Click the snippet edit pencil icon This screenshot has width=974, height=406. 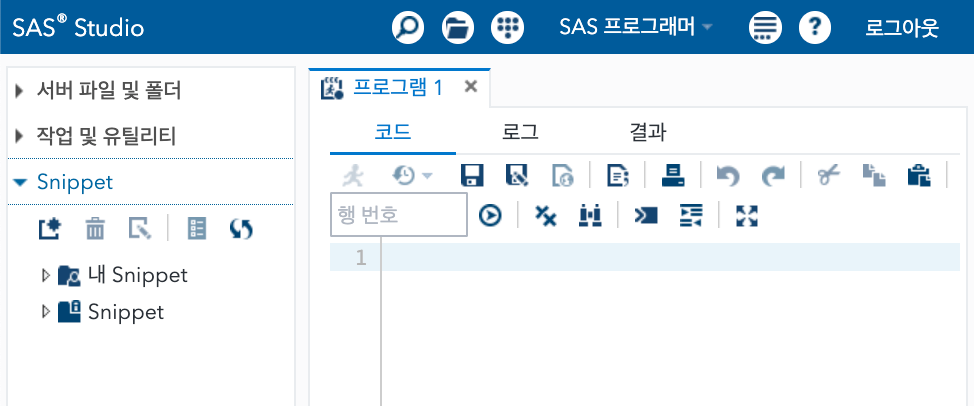tap(140, 230)
